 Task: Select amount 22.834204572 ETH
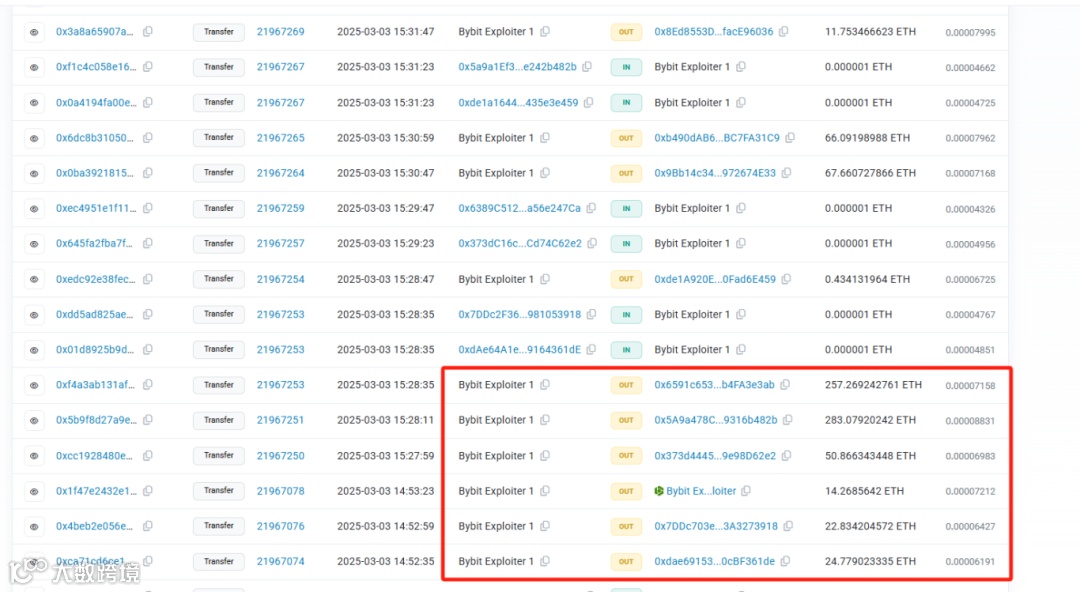pyautogui.click(x=870, y=526)
